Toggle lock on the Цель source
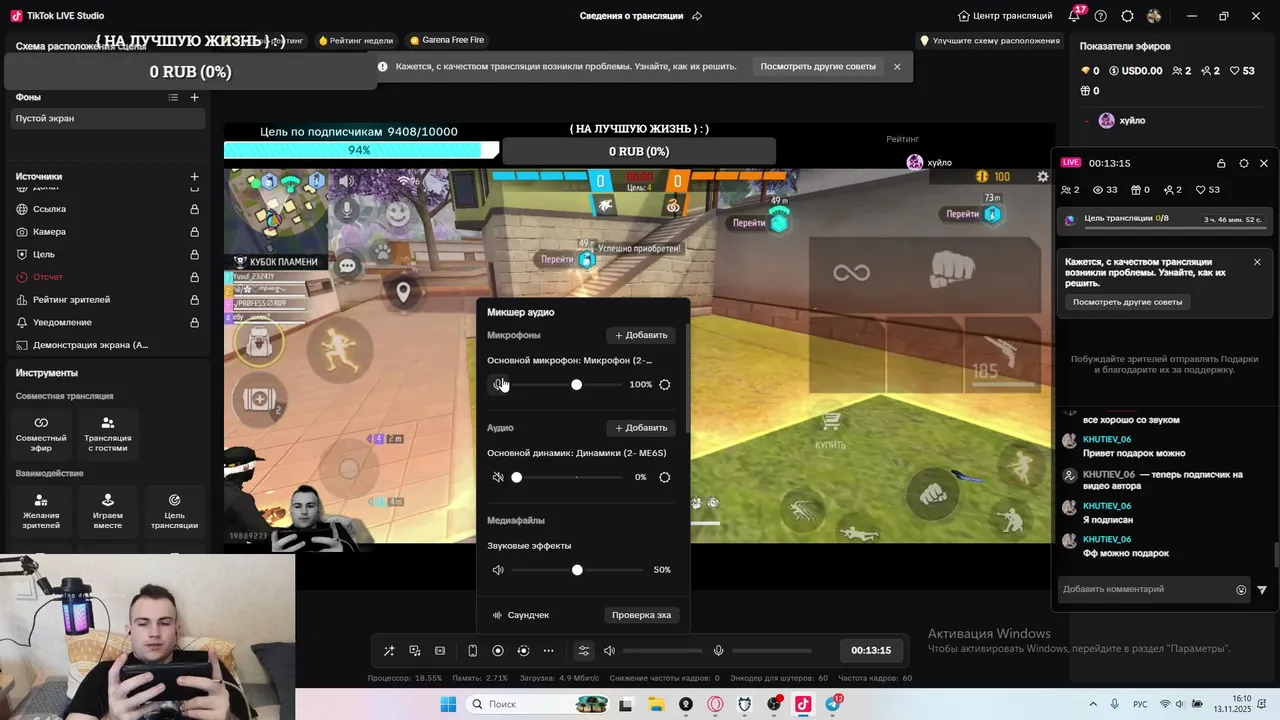 pos(194,254)
